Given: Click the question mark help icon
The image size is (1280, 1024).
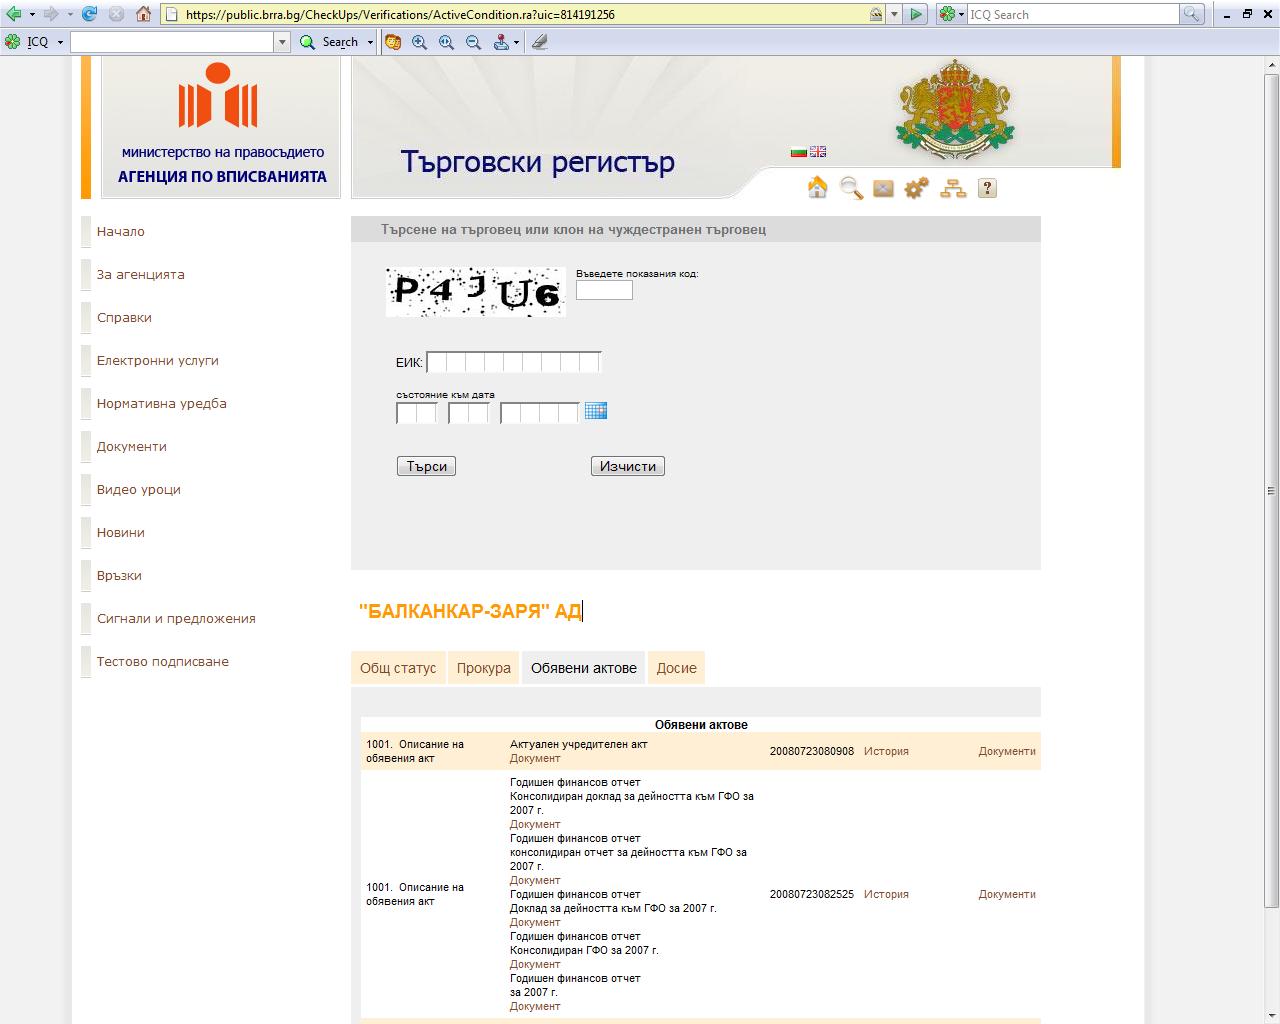Looking at the screenshot, I should click(987, 188).
